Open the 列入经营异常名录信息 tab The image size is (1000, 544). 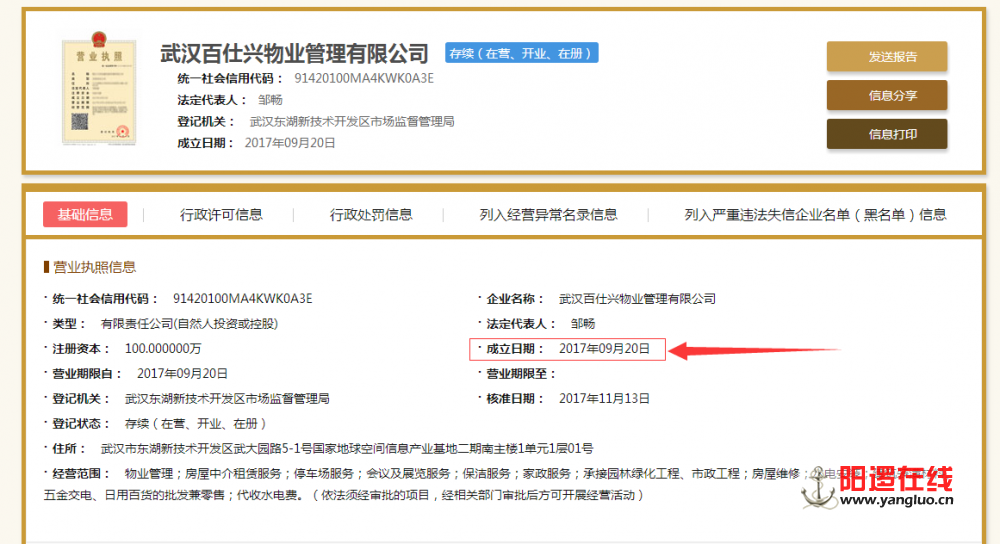pos(548,215)
